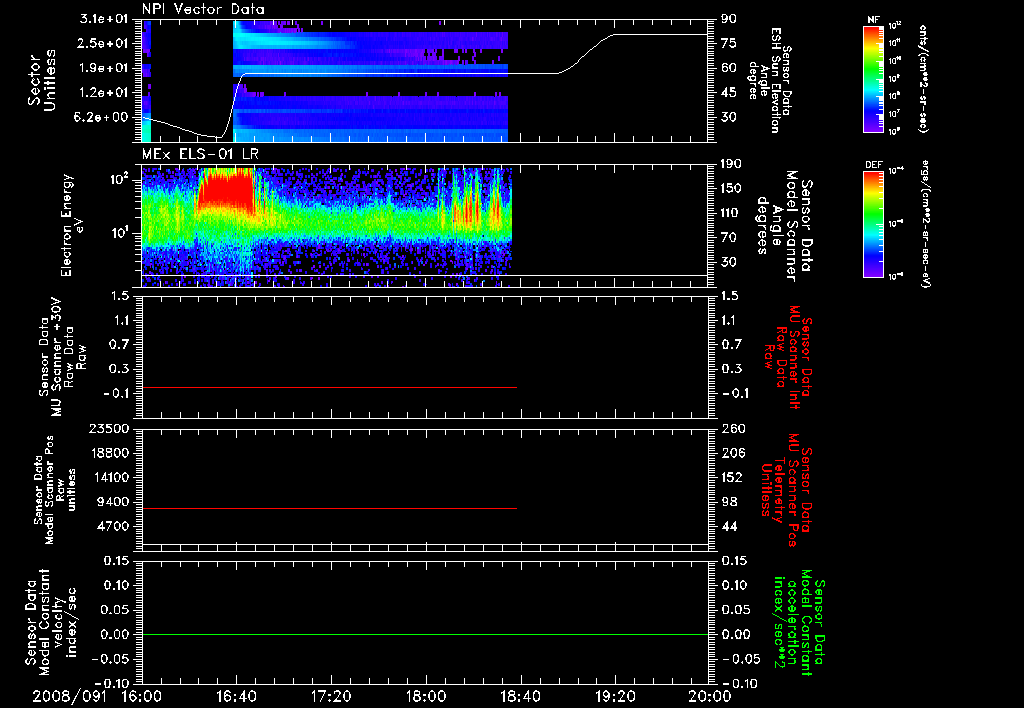
Task: Click the red line in scanner position panel
Action: point(329,508)
